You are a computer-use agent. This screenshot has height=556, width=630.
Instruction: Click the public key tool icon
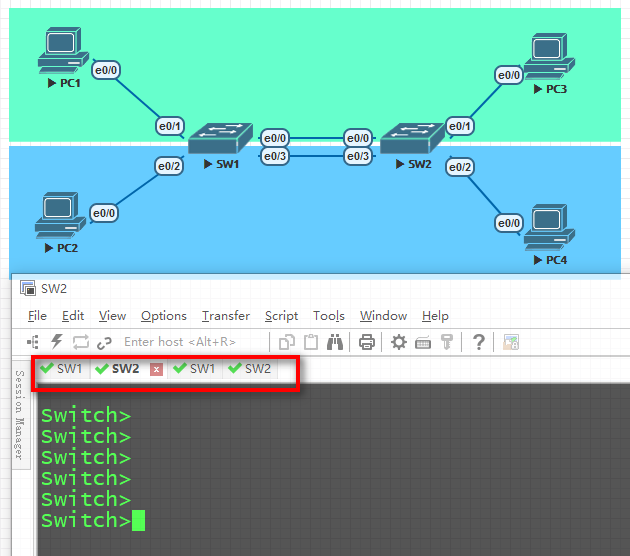pos(446,342)
